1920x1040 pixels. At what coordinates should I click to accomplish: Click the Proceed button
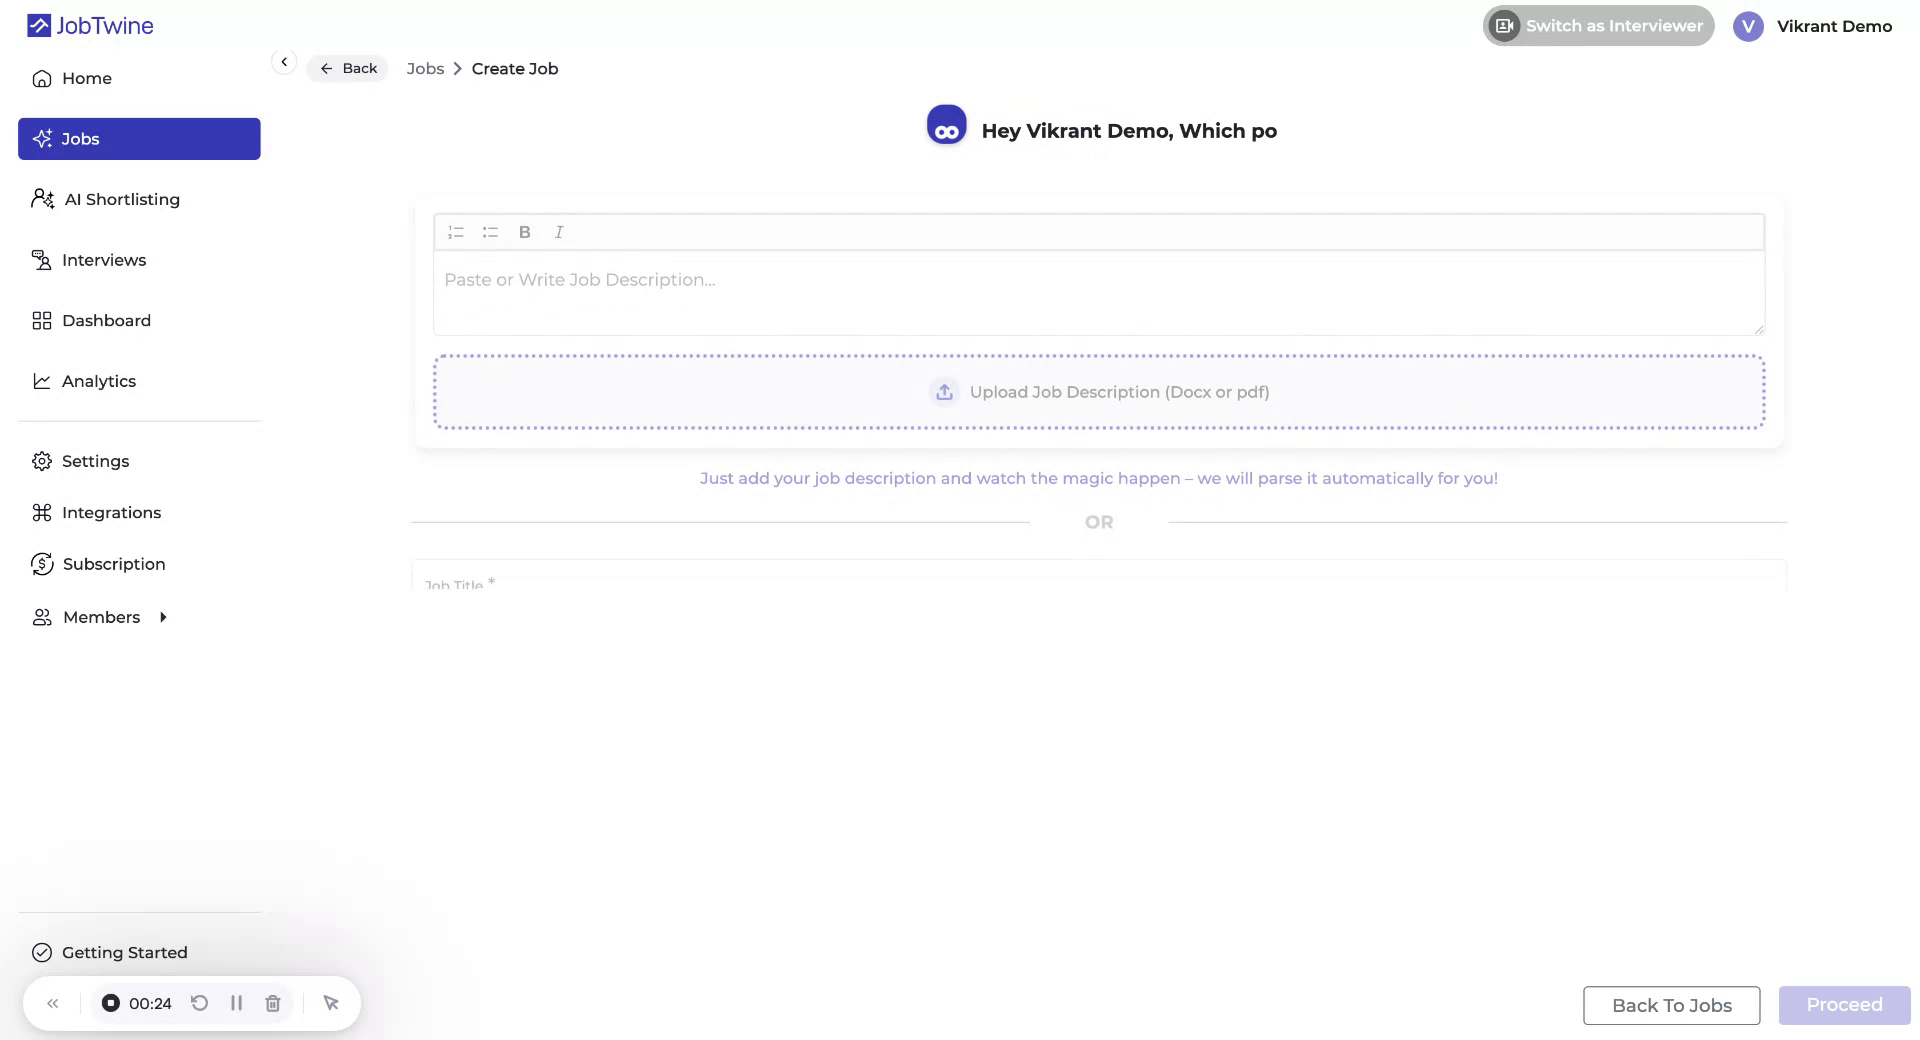tap(1844, 1005)
